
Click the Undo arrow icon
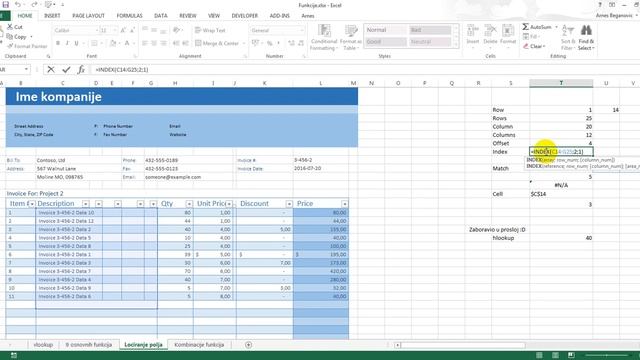(18, 4)
